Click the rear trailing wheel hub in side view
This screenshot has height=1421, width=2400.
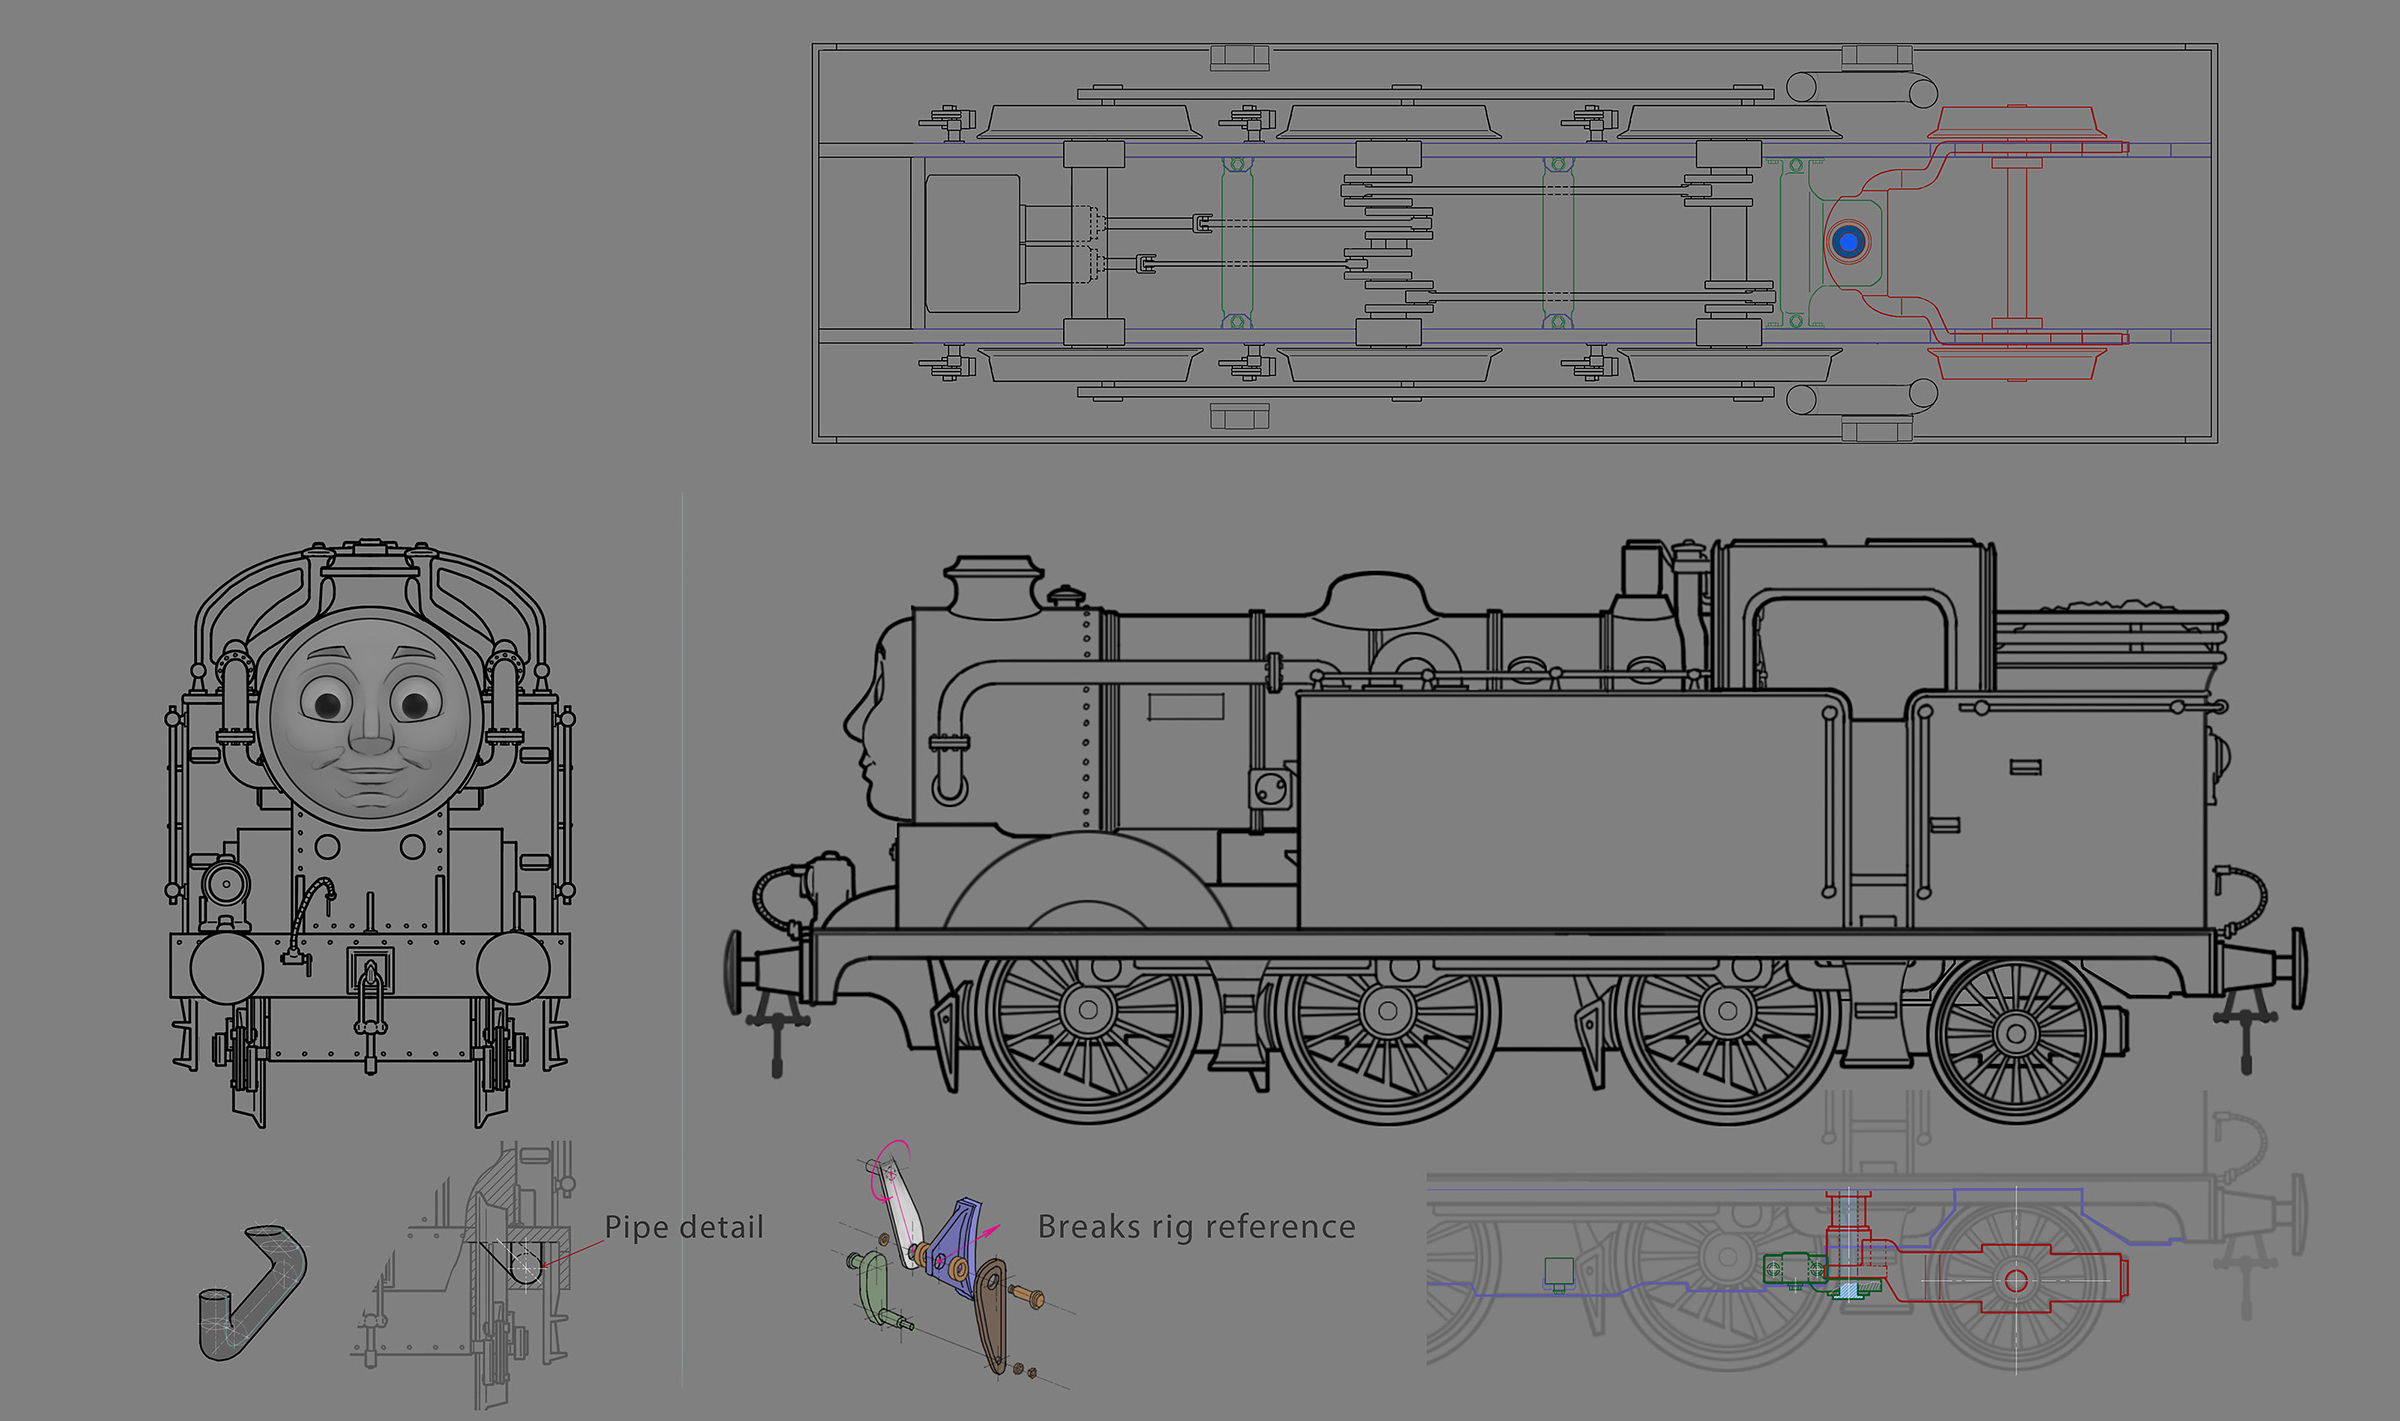point(2016,1033)
